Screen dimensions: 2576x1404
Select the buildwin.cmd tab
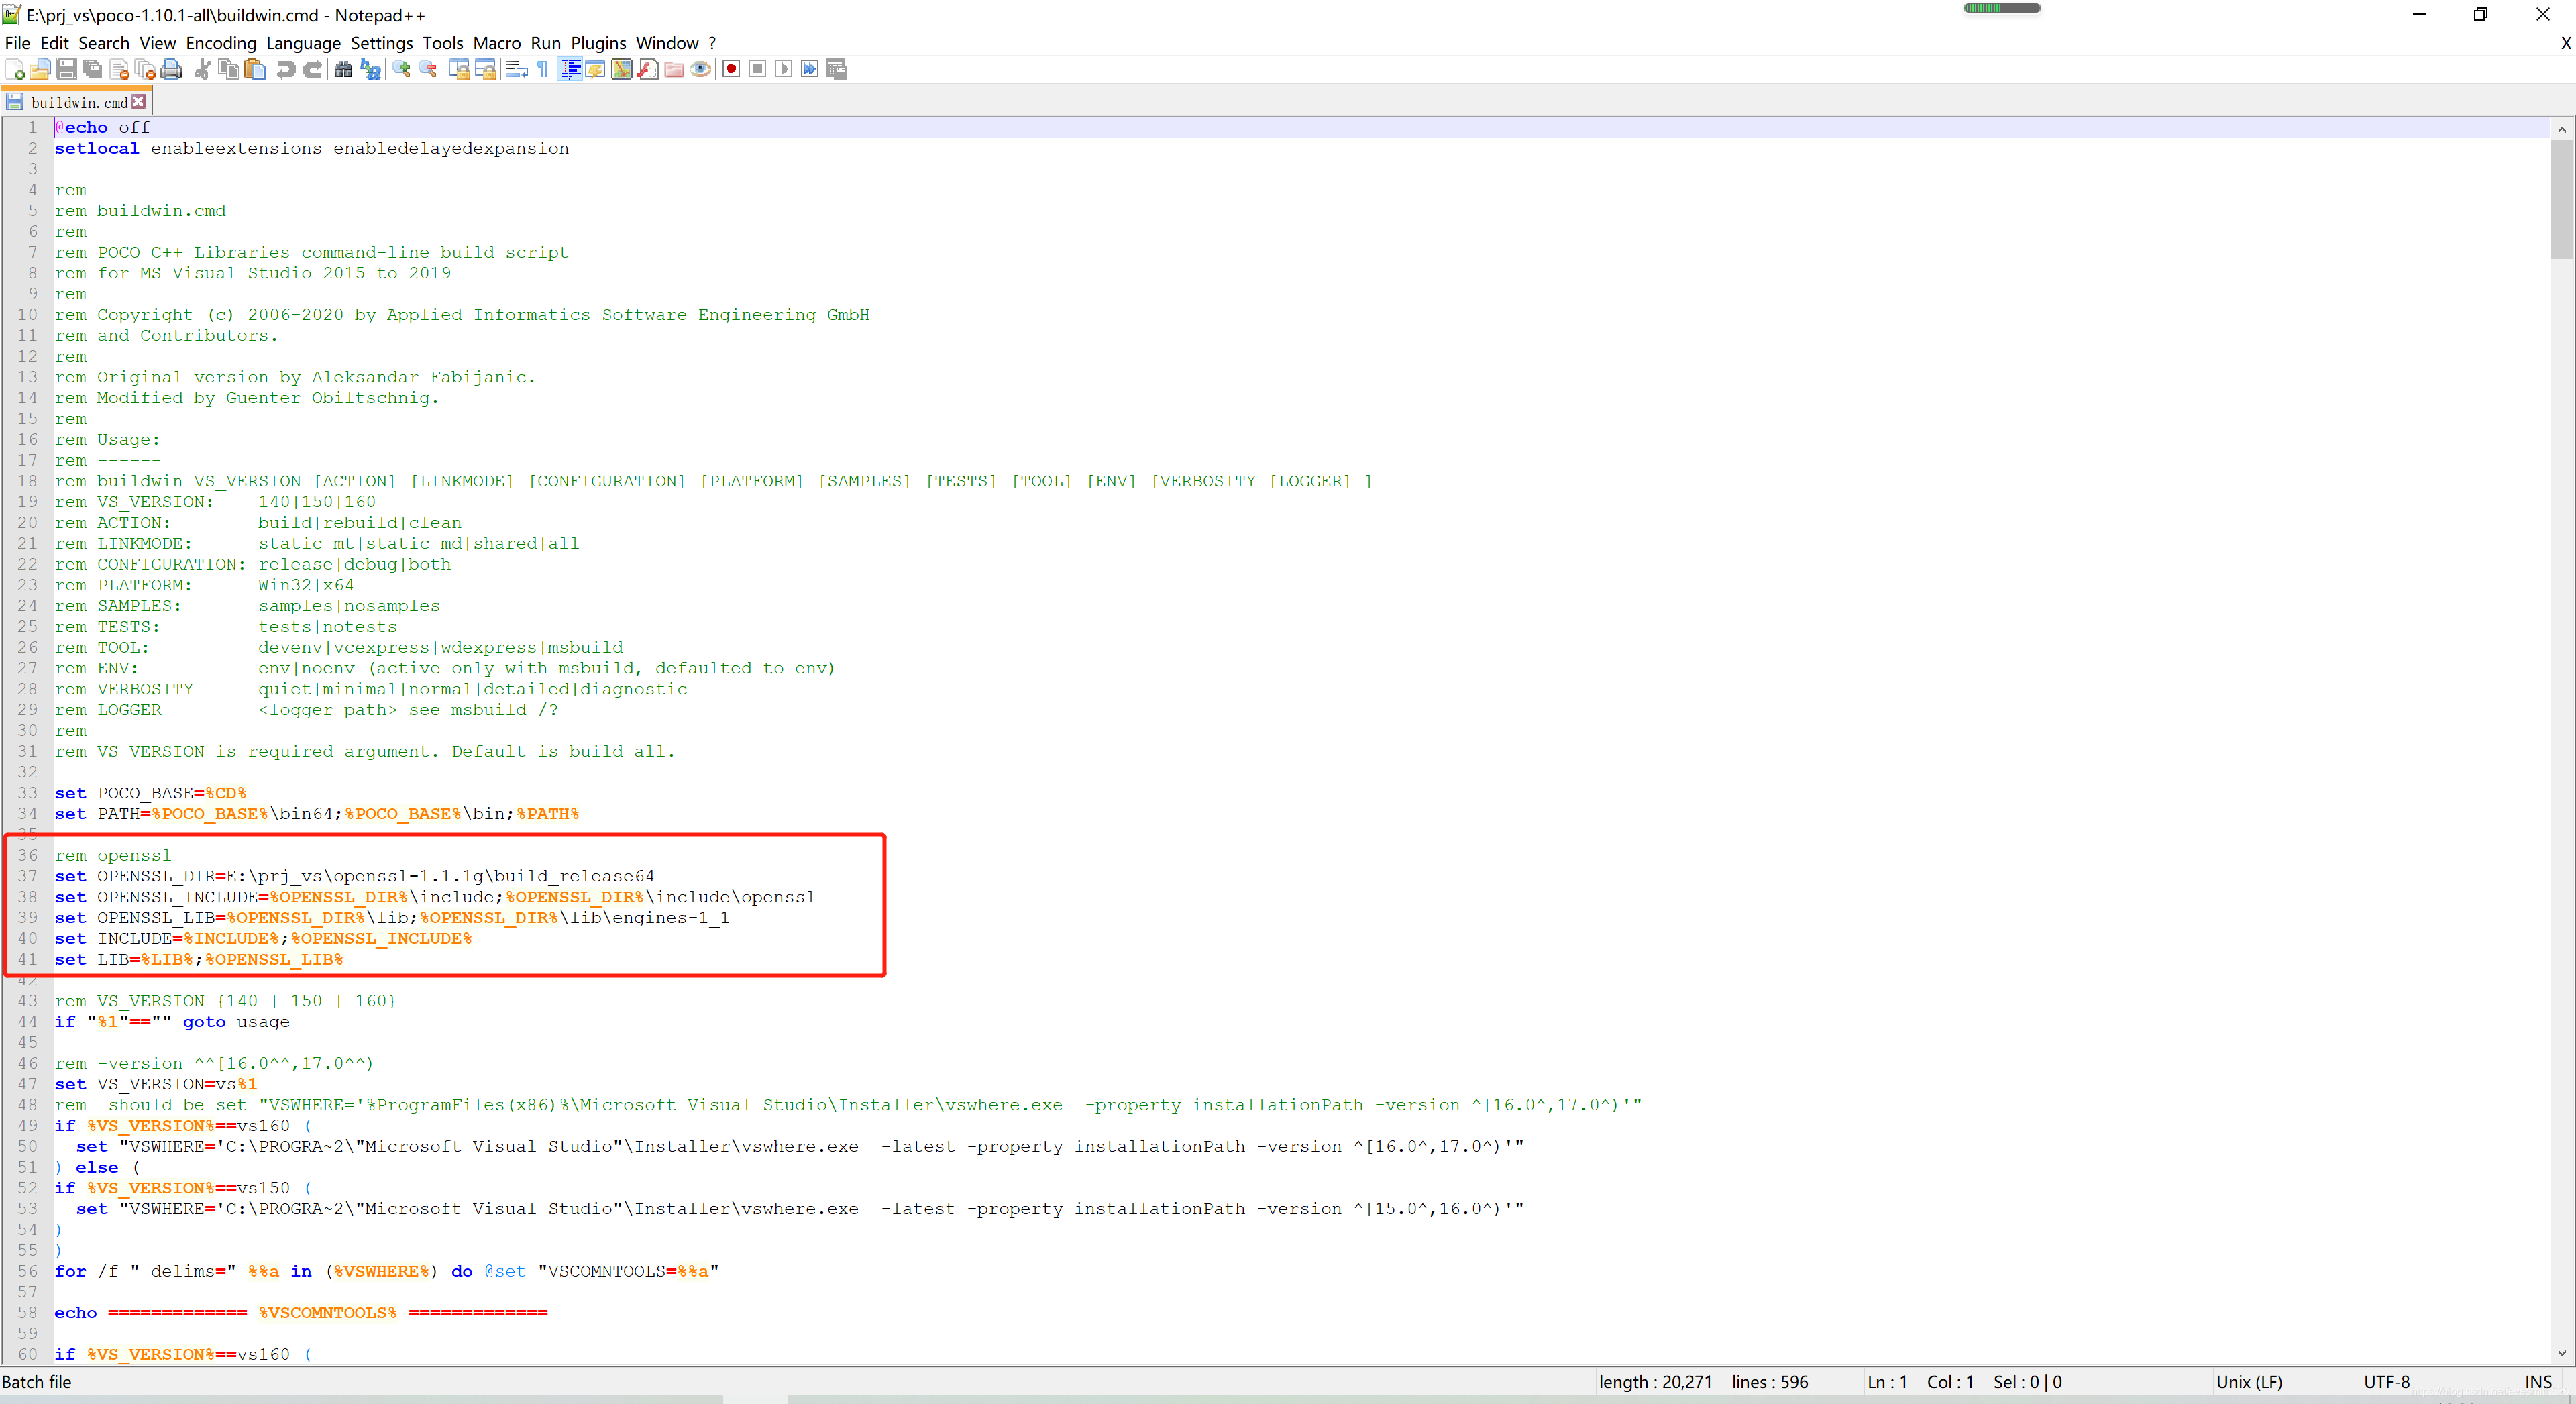click(78, 102)
